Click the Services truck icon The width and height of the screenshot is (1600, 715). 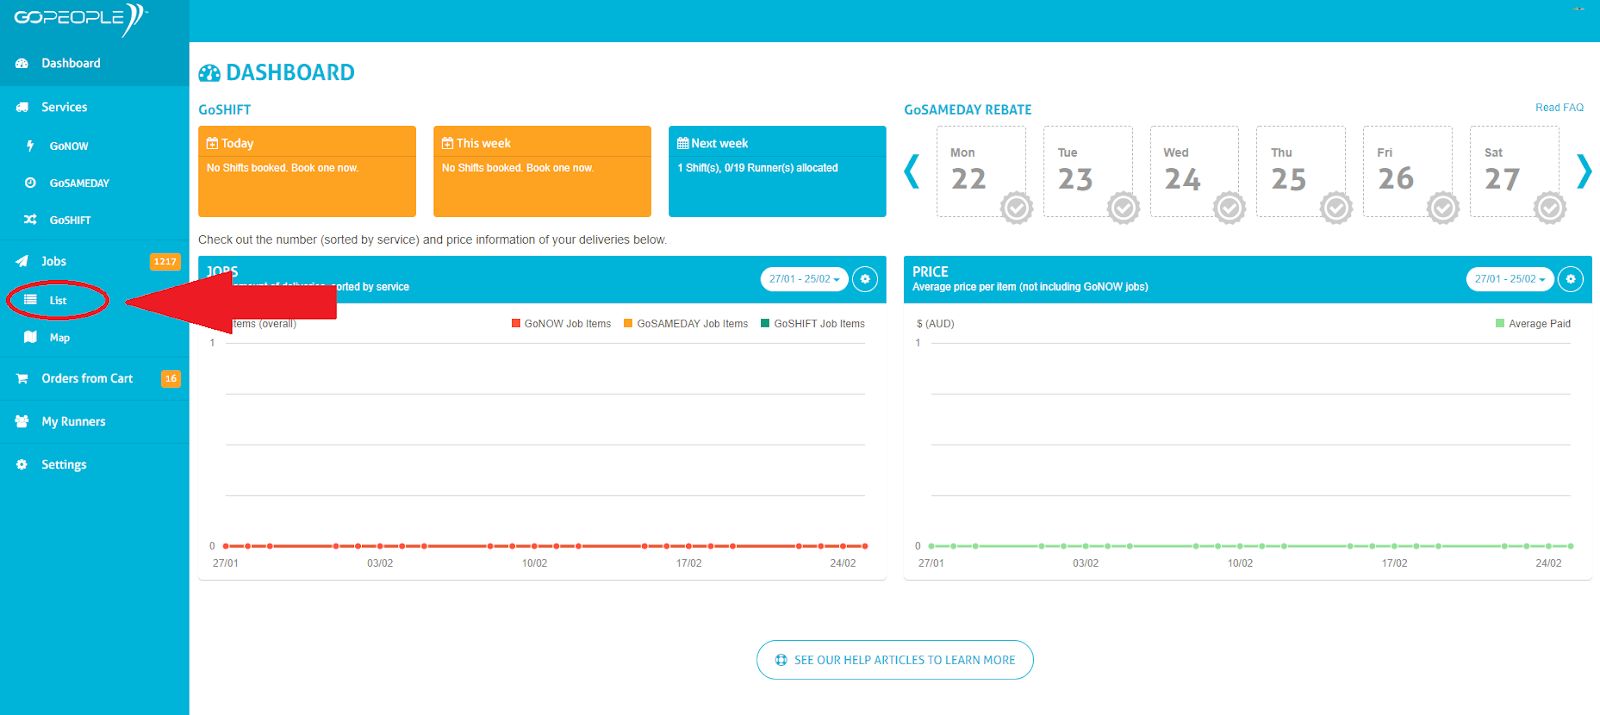(x=22, y=107)
